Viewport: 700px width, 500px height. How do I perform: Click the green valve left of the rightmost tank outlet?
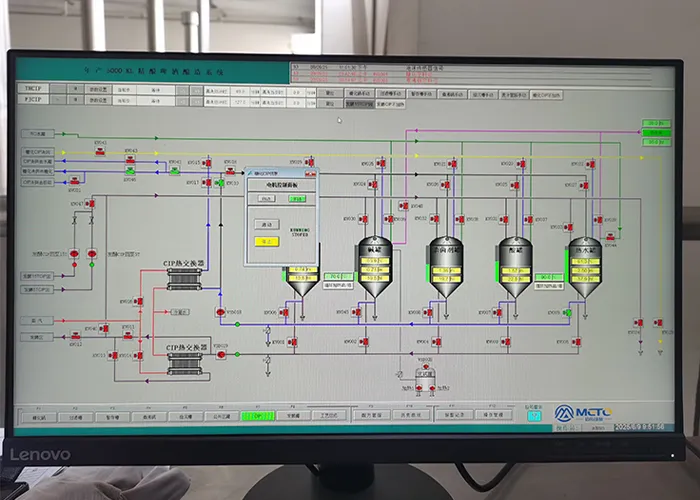pos(567,313)
